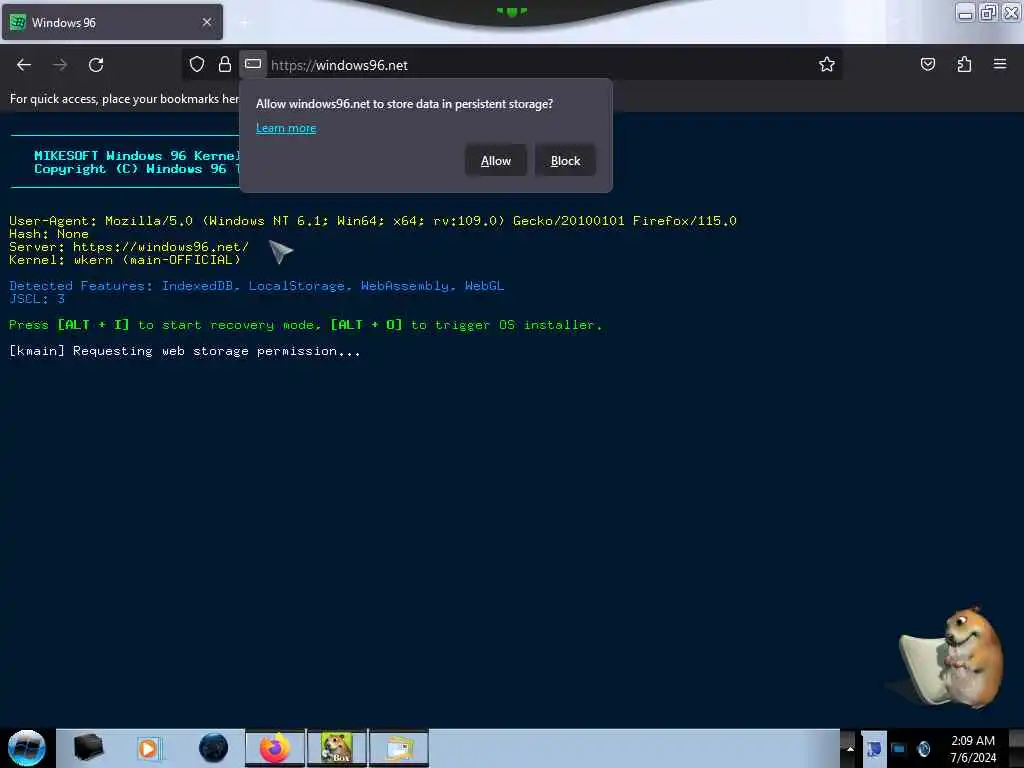Open the black box taskbar app
This screenshot has width=1024, height=768.
(x=88, y=747)
